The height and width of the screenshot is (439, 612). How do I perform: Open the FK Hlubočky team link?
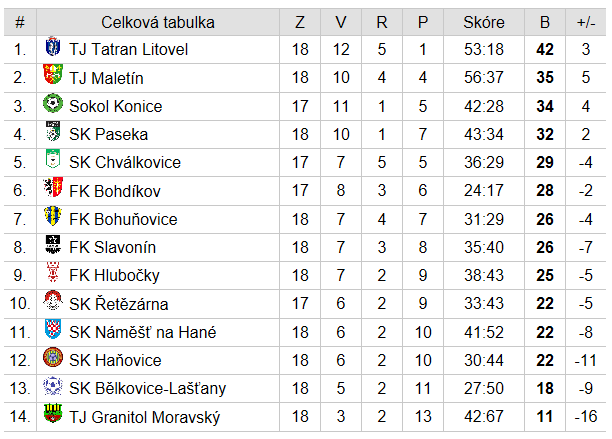(114, 275)
